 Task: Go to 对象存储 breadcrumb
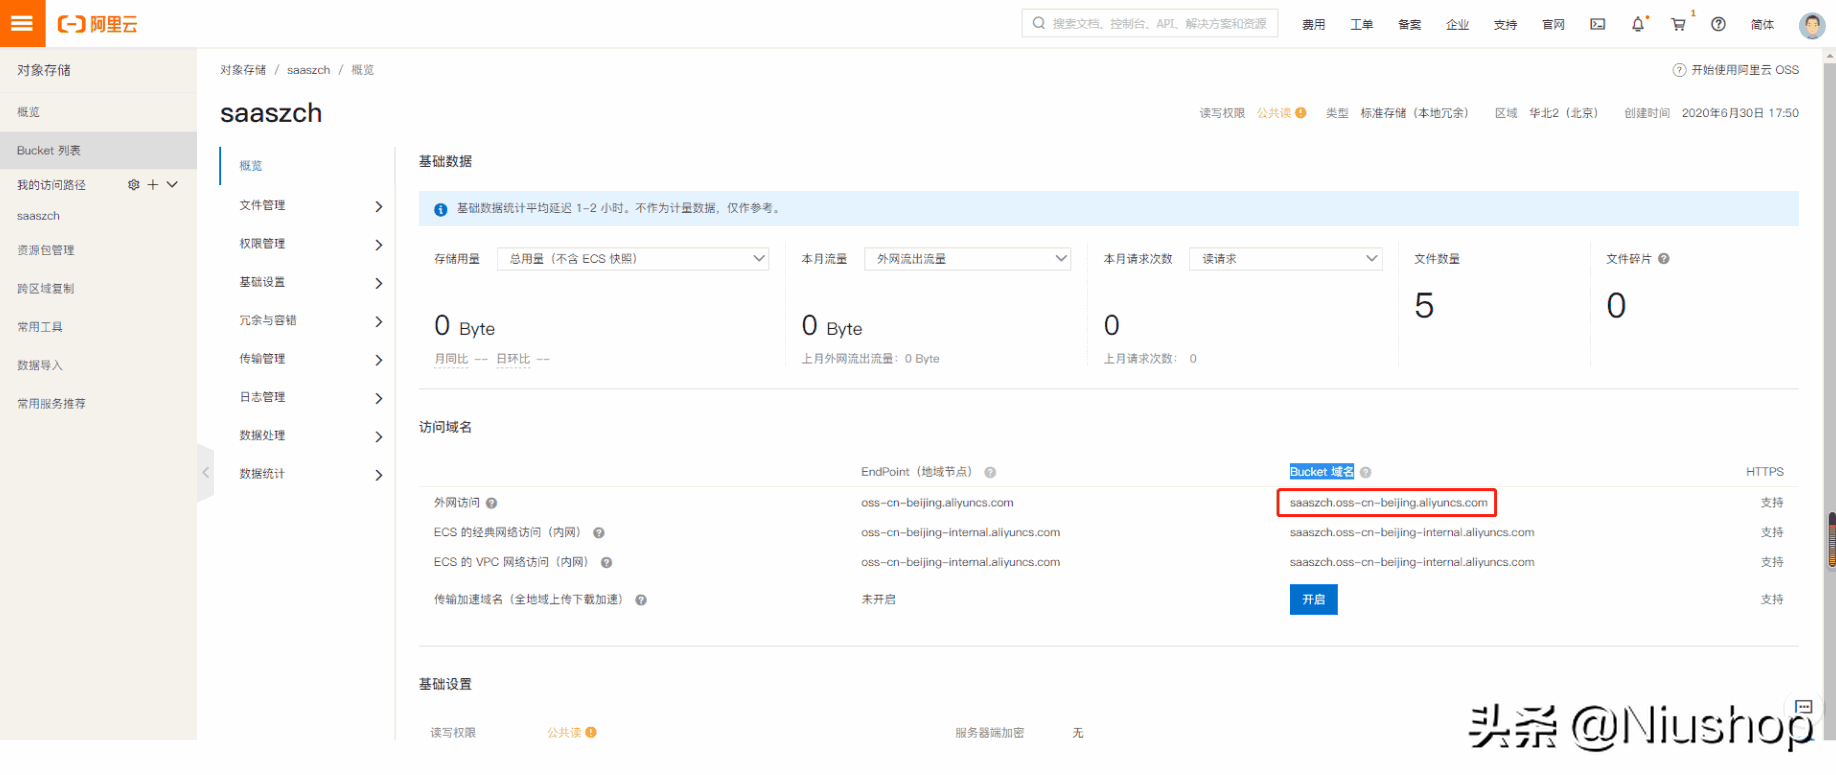pyautogui.click(x=243, y=70)
